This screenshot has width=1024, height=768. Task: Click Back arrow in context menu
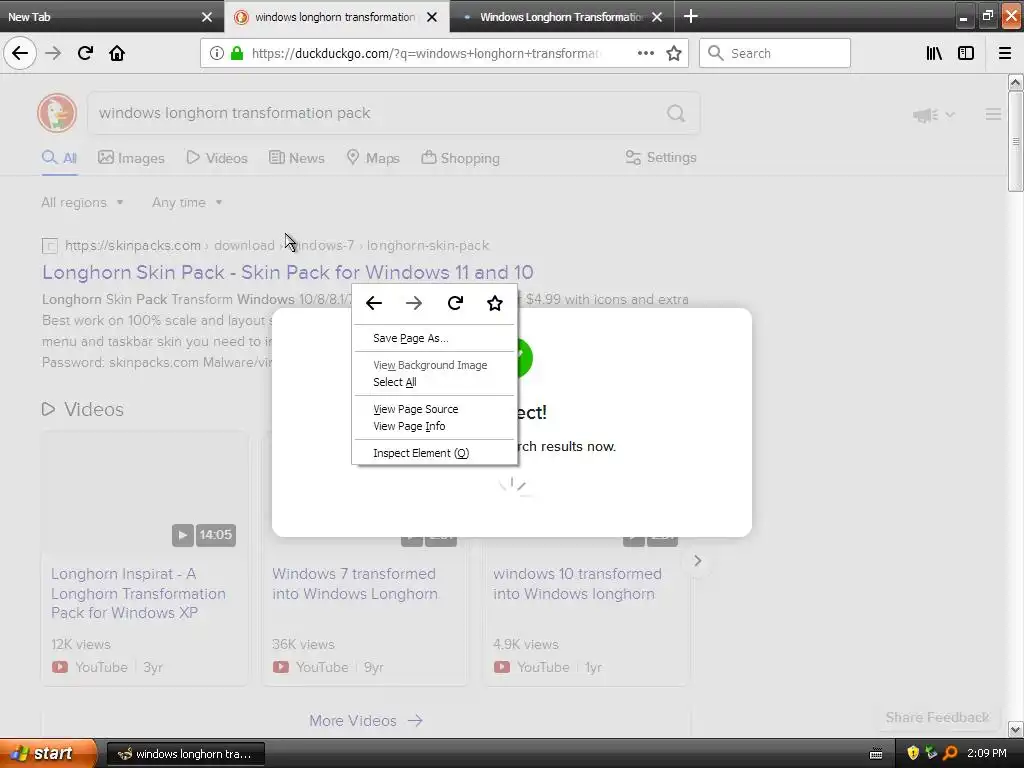click(x=374, y=303)
